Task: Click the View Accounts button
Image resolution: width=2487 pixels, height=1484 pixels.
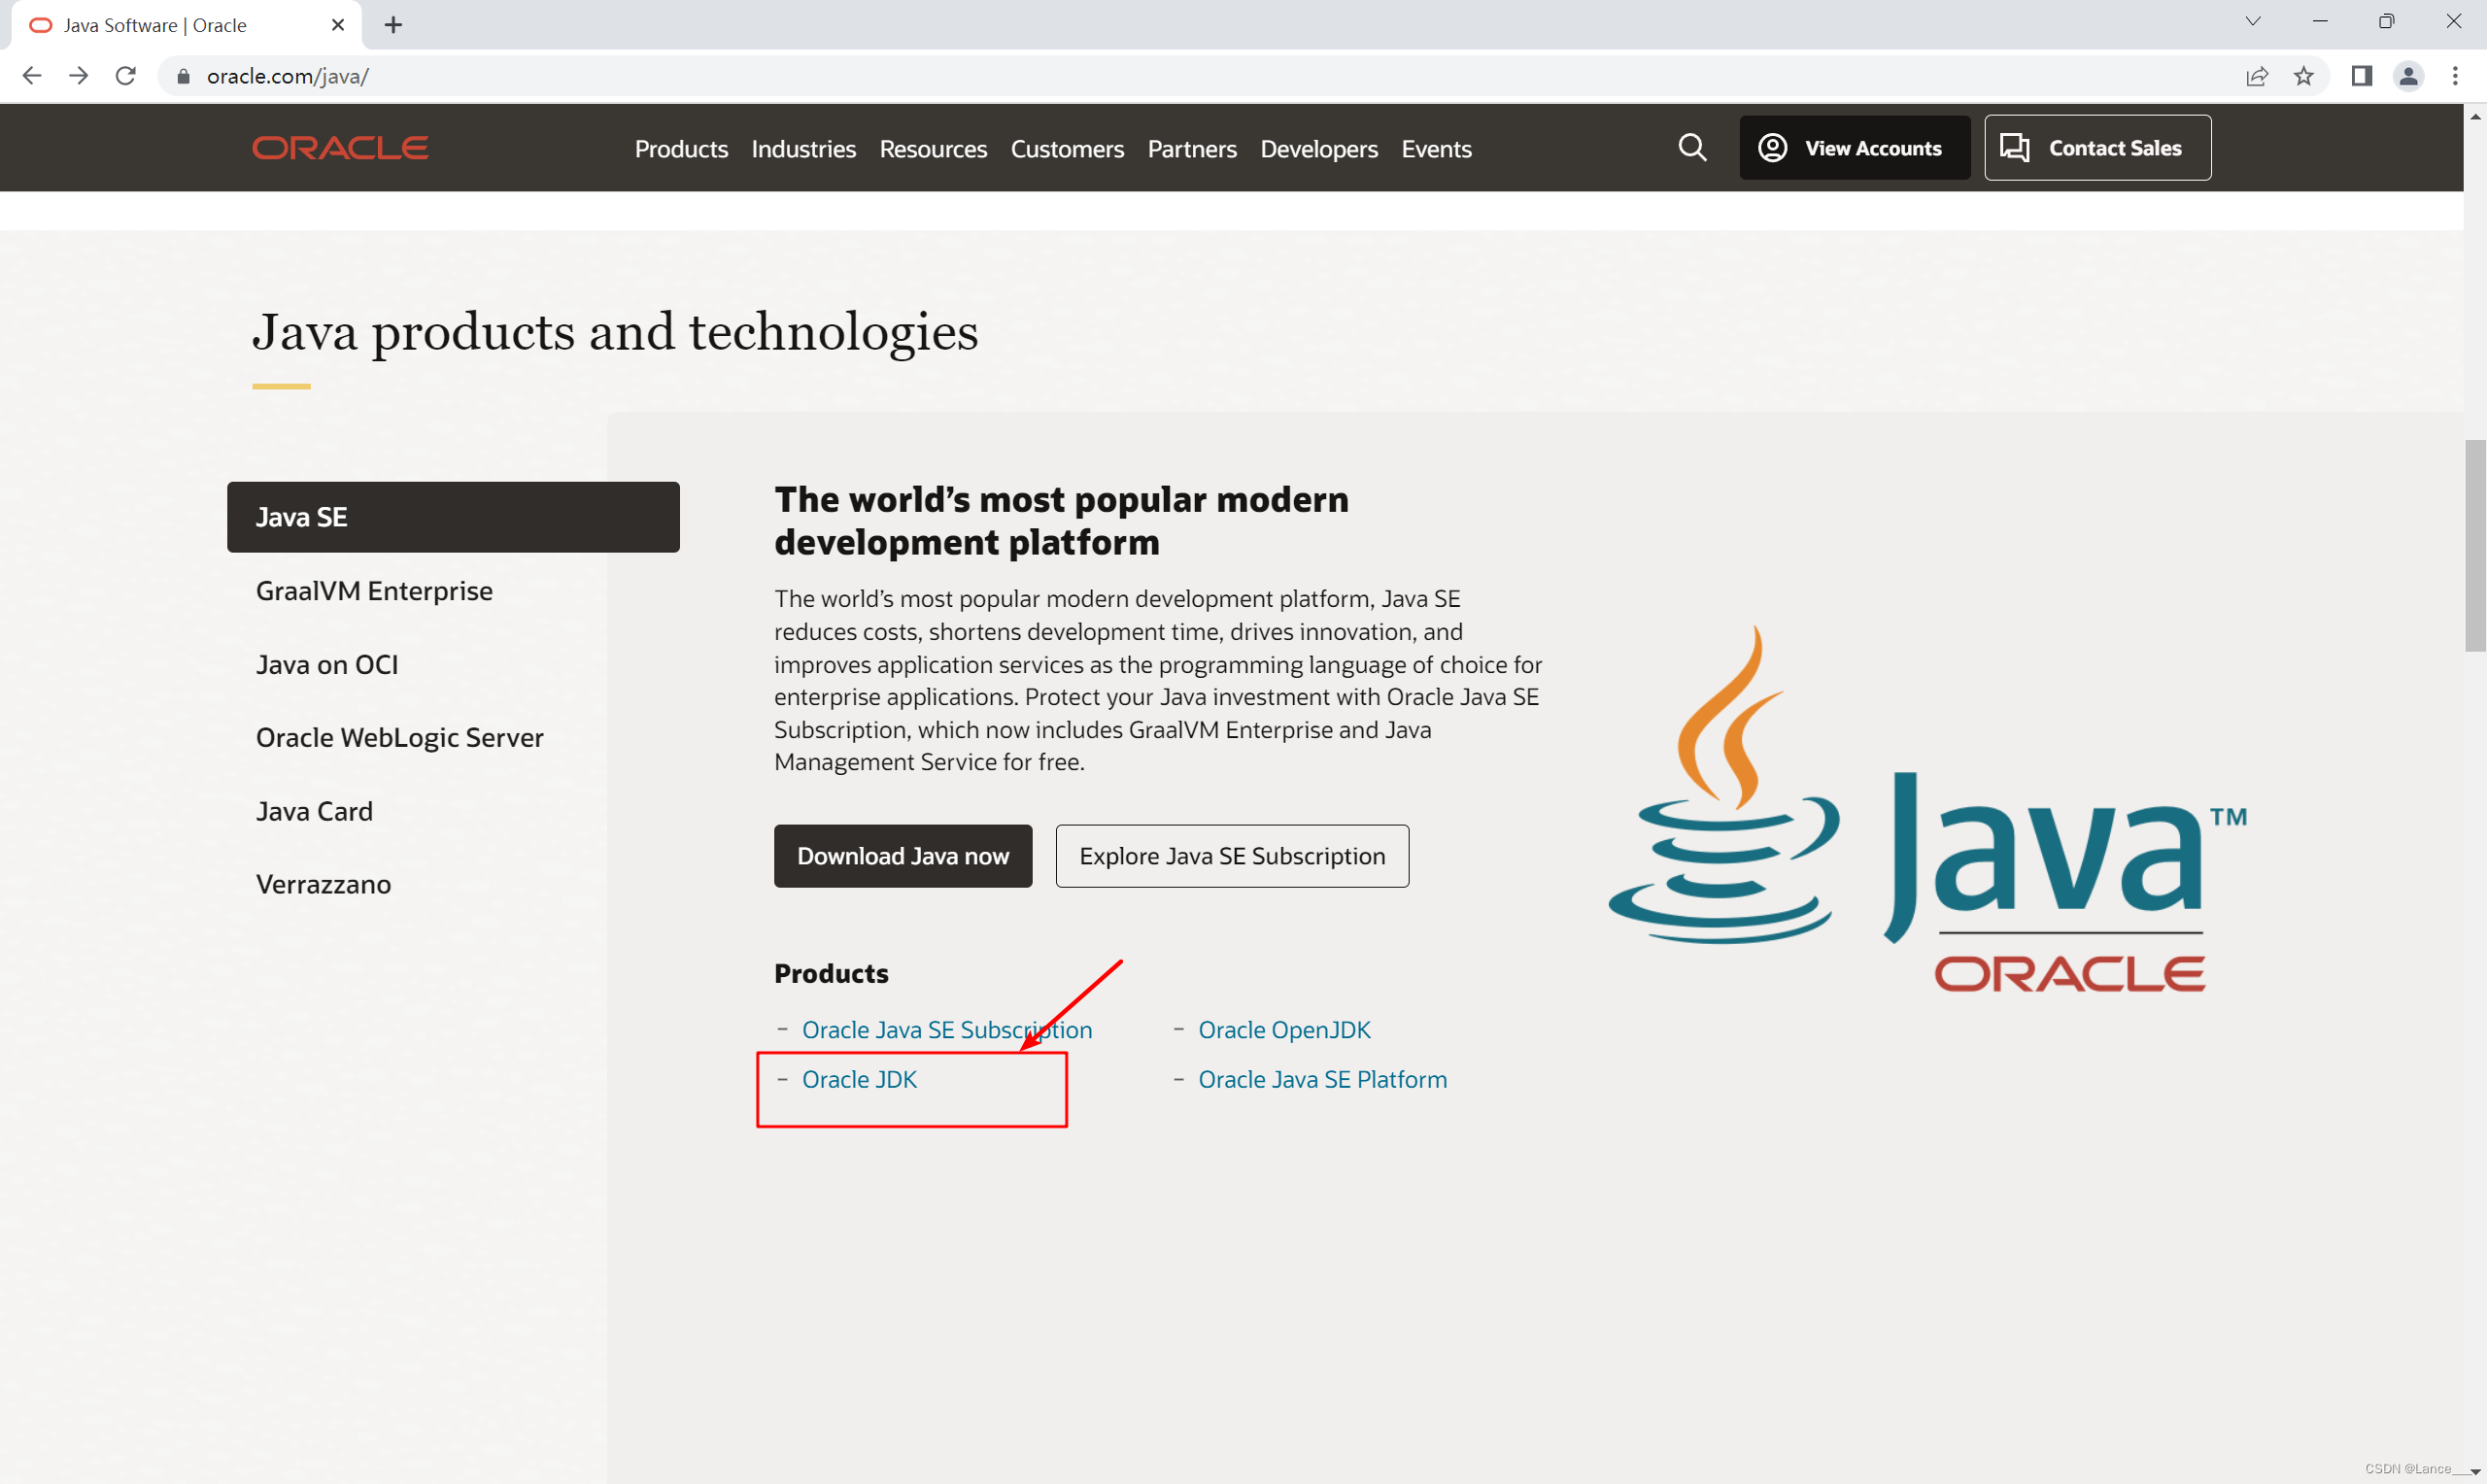Action: [1855, 148]
